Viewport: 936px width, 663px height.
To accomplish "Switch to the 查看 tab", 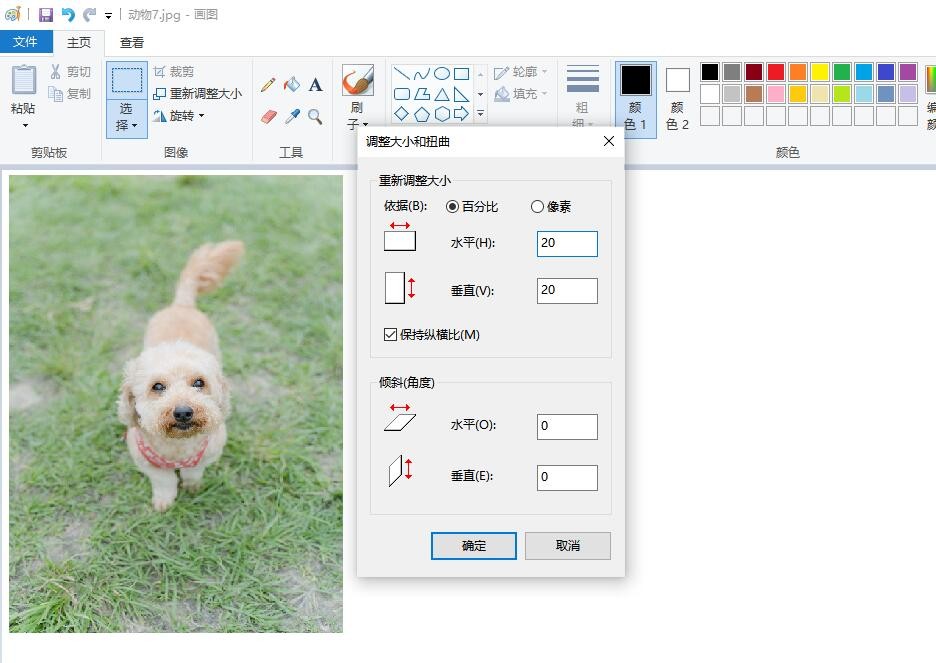I will (132, 42).
